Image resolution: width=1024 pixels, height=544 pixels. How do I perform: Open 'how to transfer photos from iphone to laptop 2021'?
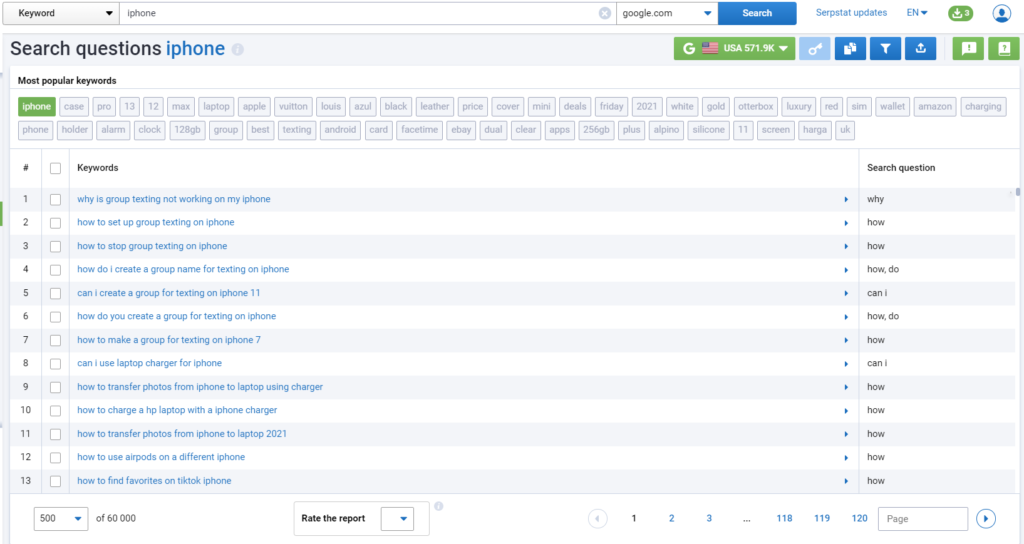tap(182, 434)
